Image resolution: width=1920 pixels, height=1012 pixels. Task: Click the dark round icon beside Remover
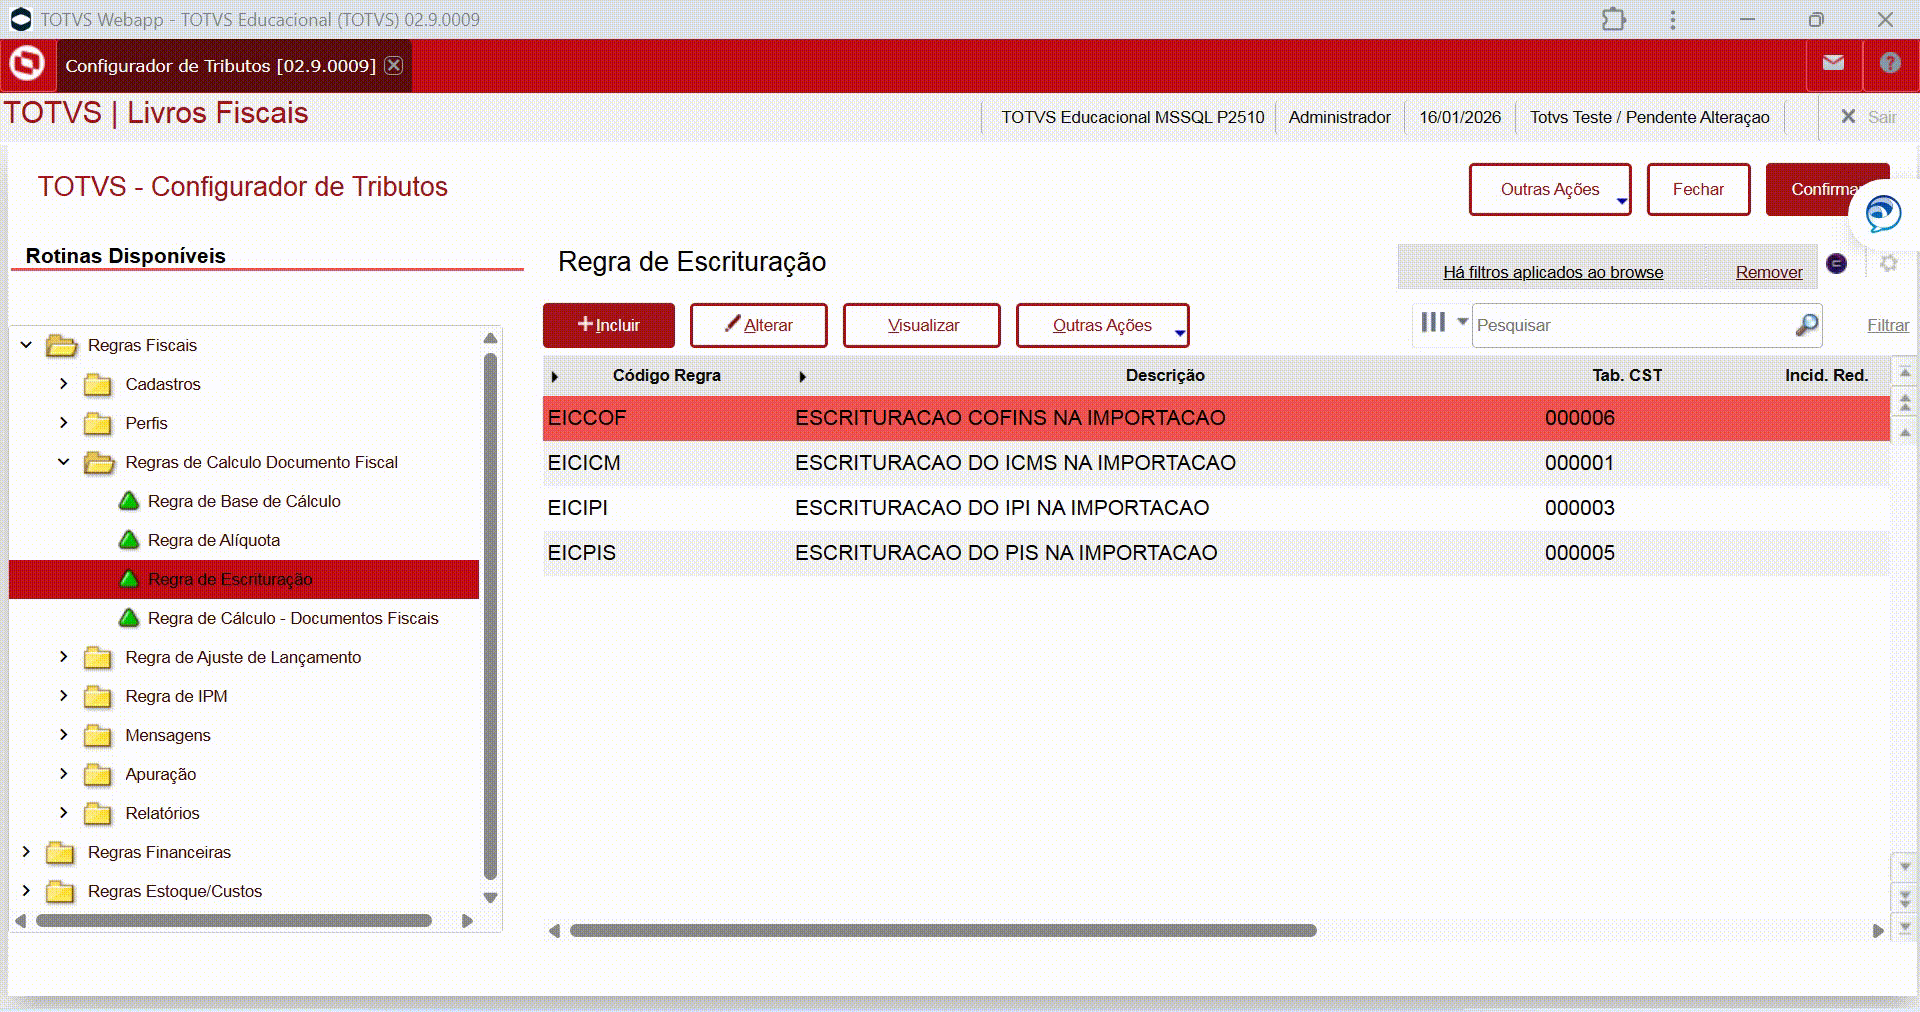(x=1837, y=263)
